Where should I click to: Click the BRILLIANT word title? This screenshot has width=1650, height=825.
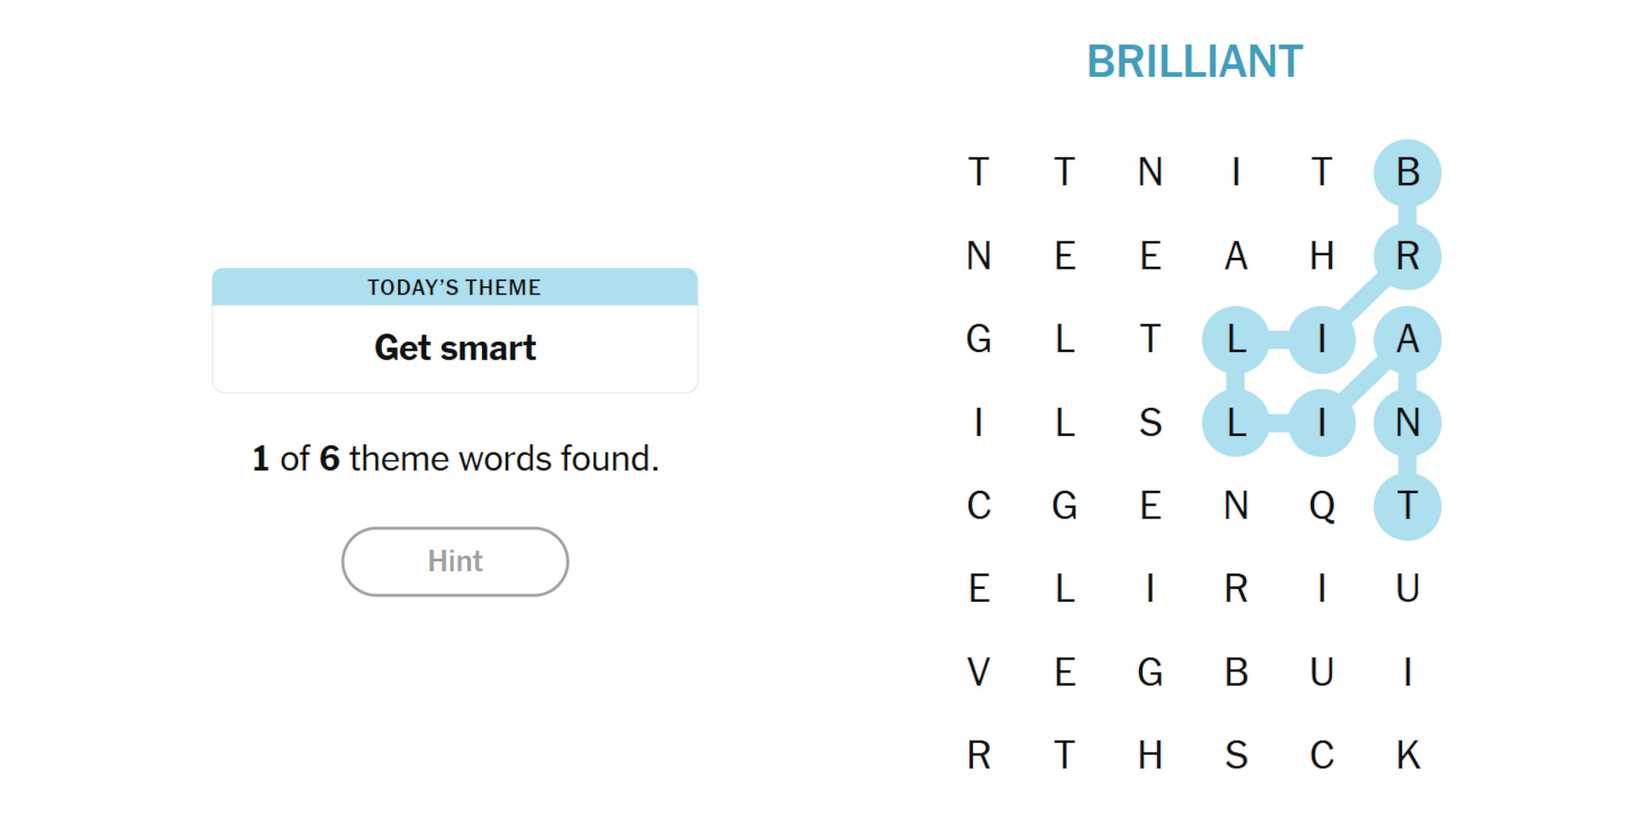[1194, 62]
